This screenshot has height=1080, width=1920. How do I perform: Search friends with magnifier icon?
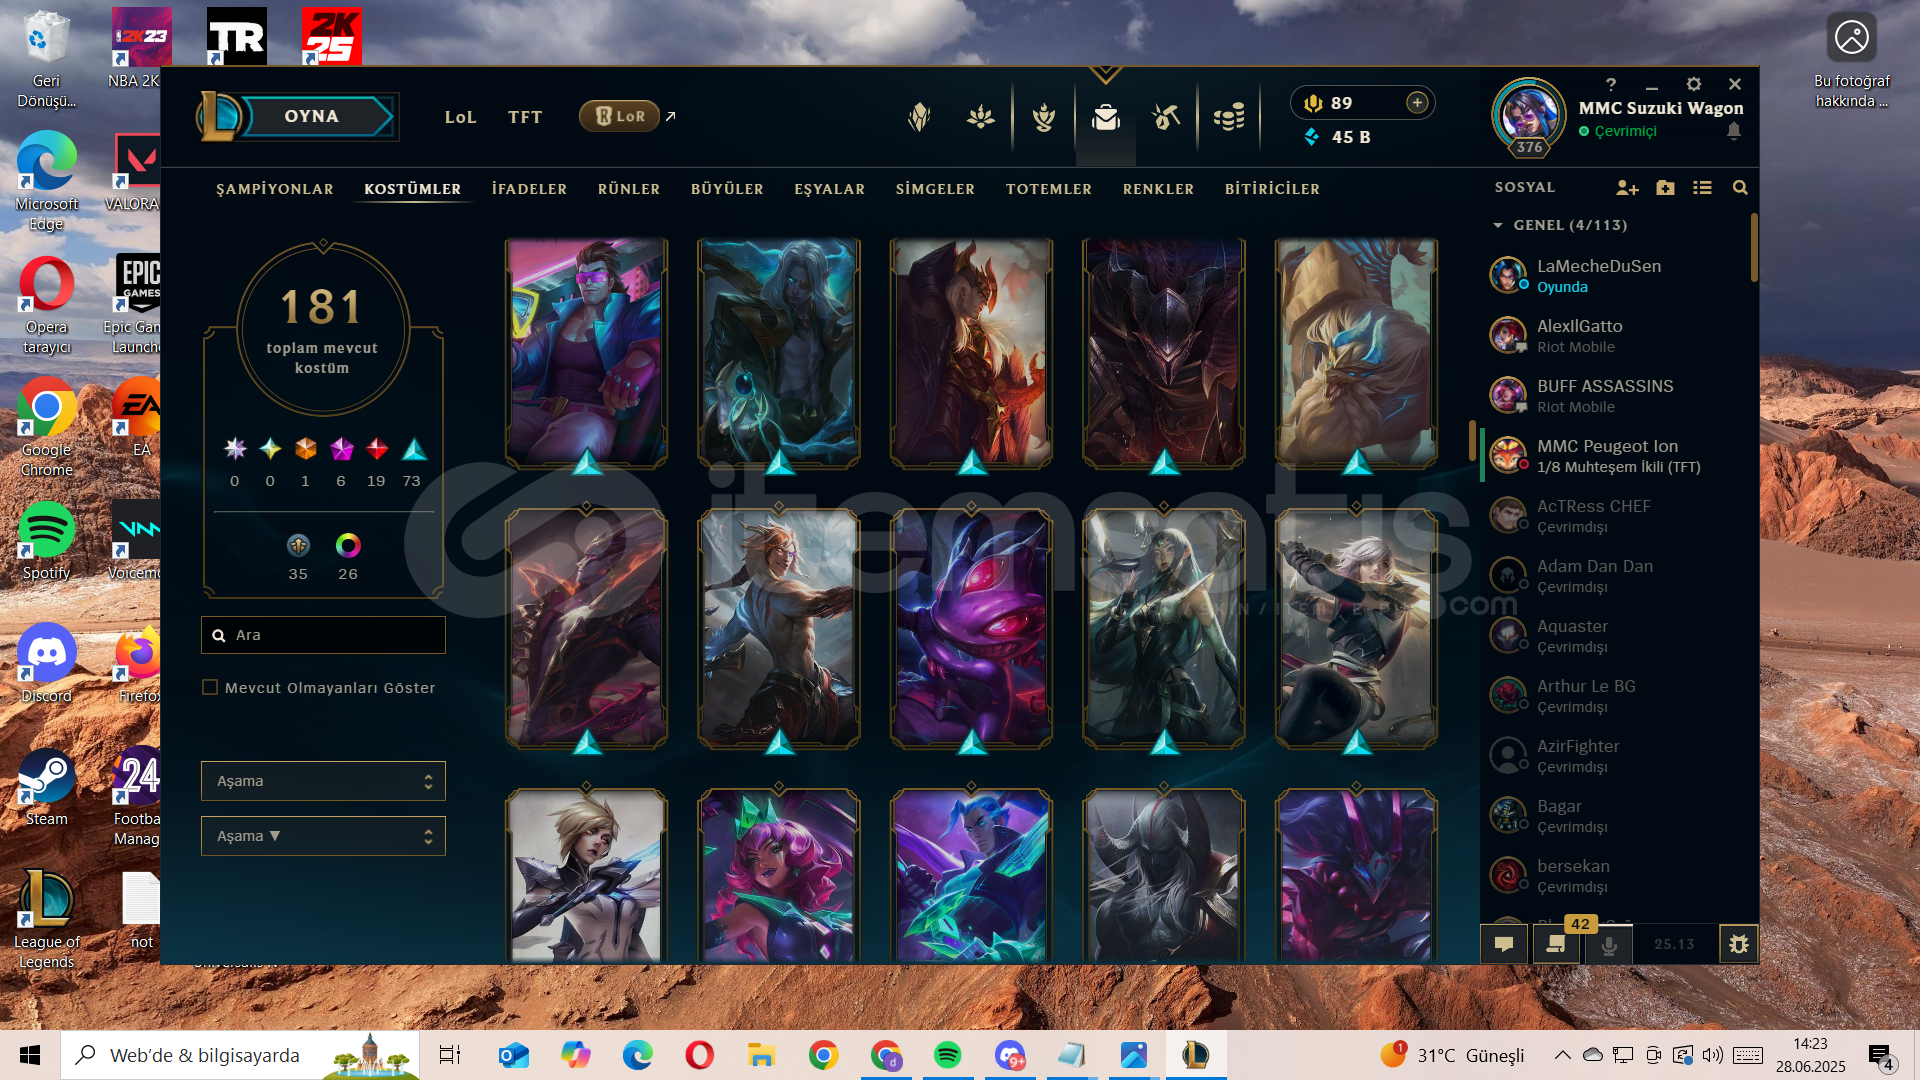click(x=1740, y=188)
